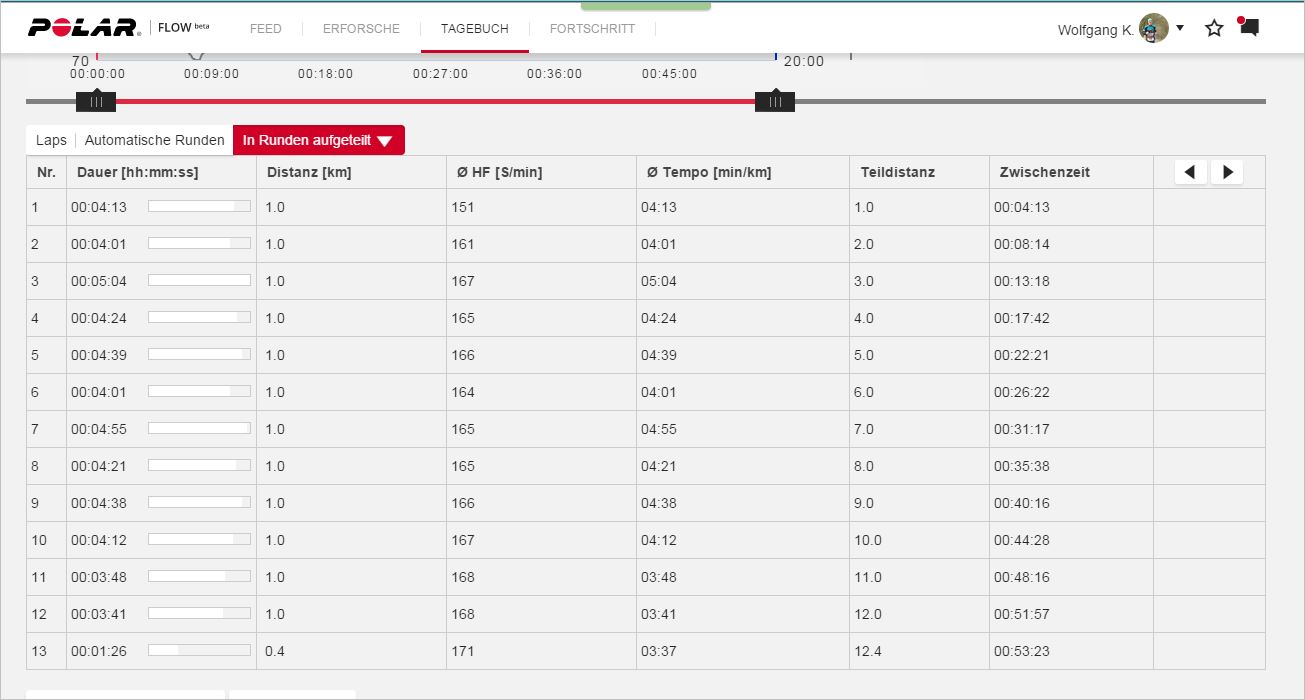Select the TAGEBUCH tab
The width and height of the screenshot is (1305, 700).
click(474, 29)
